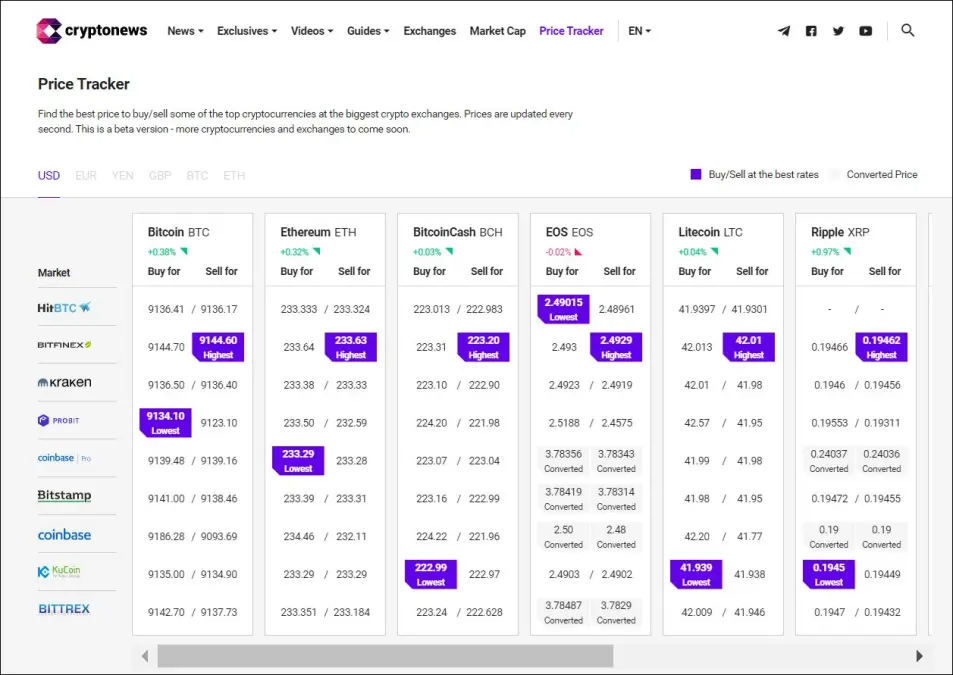953x675 pixels.
Task: Click the purple best rates legend swatch
Action: pos(696,174)
